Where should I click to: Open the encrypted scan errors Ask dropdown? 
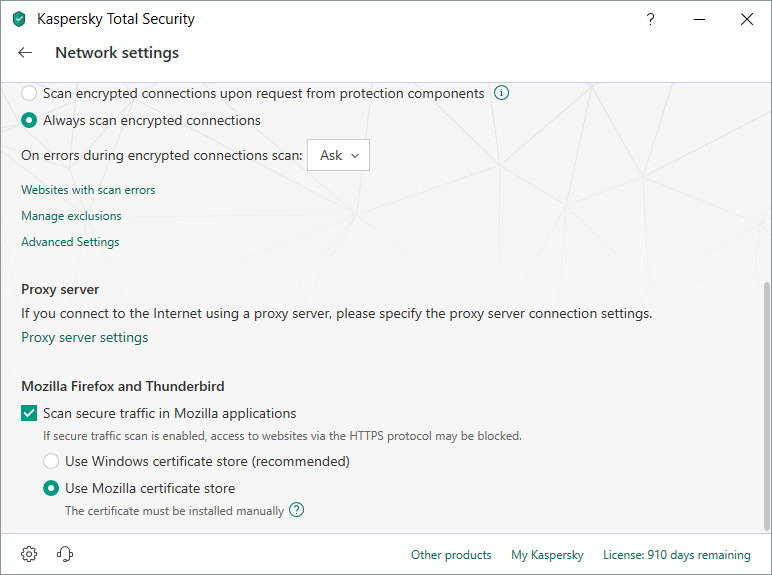(338, 155)
